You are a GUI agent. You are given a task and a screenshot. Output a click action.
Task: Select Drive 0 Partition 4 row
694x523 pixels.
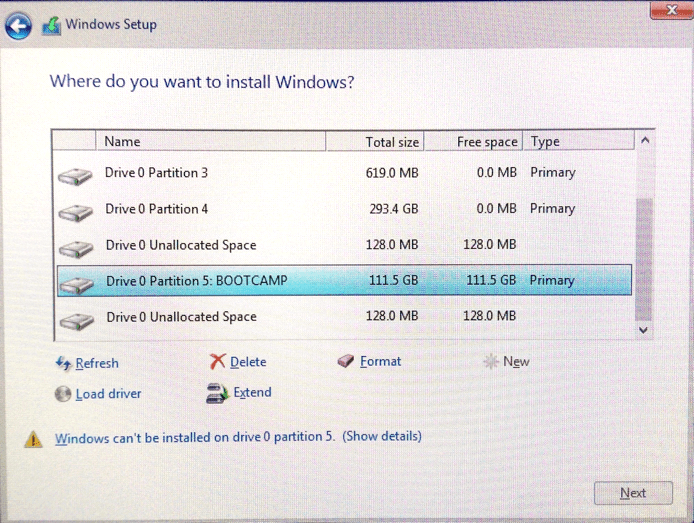pos(344,209)
